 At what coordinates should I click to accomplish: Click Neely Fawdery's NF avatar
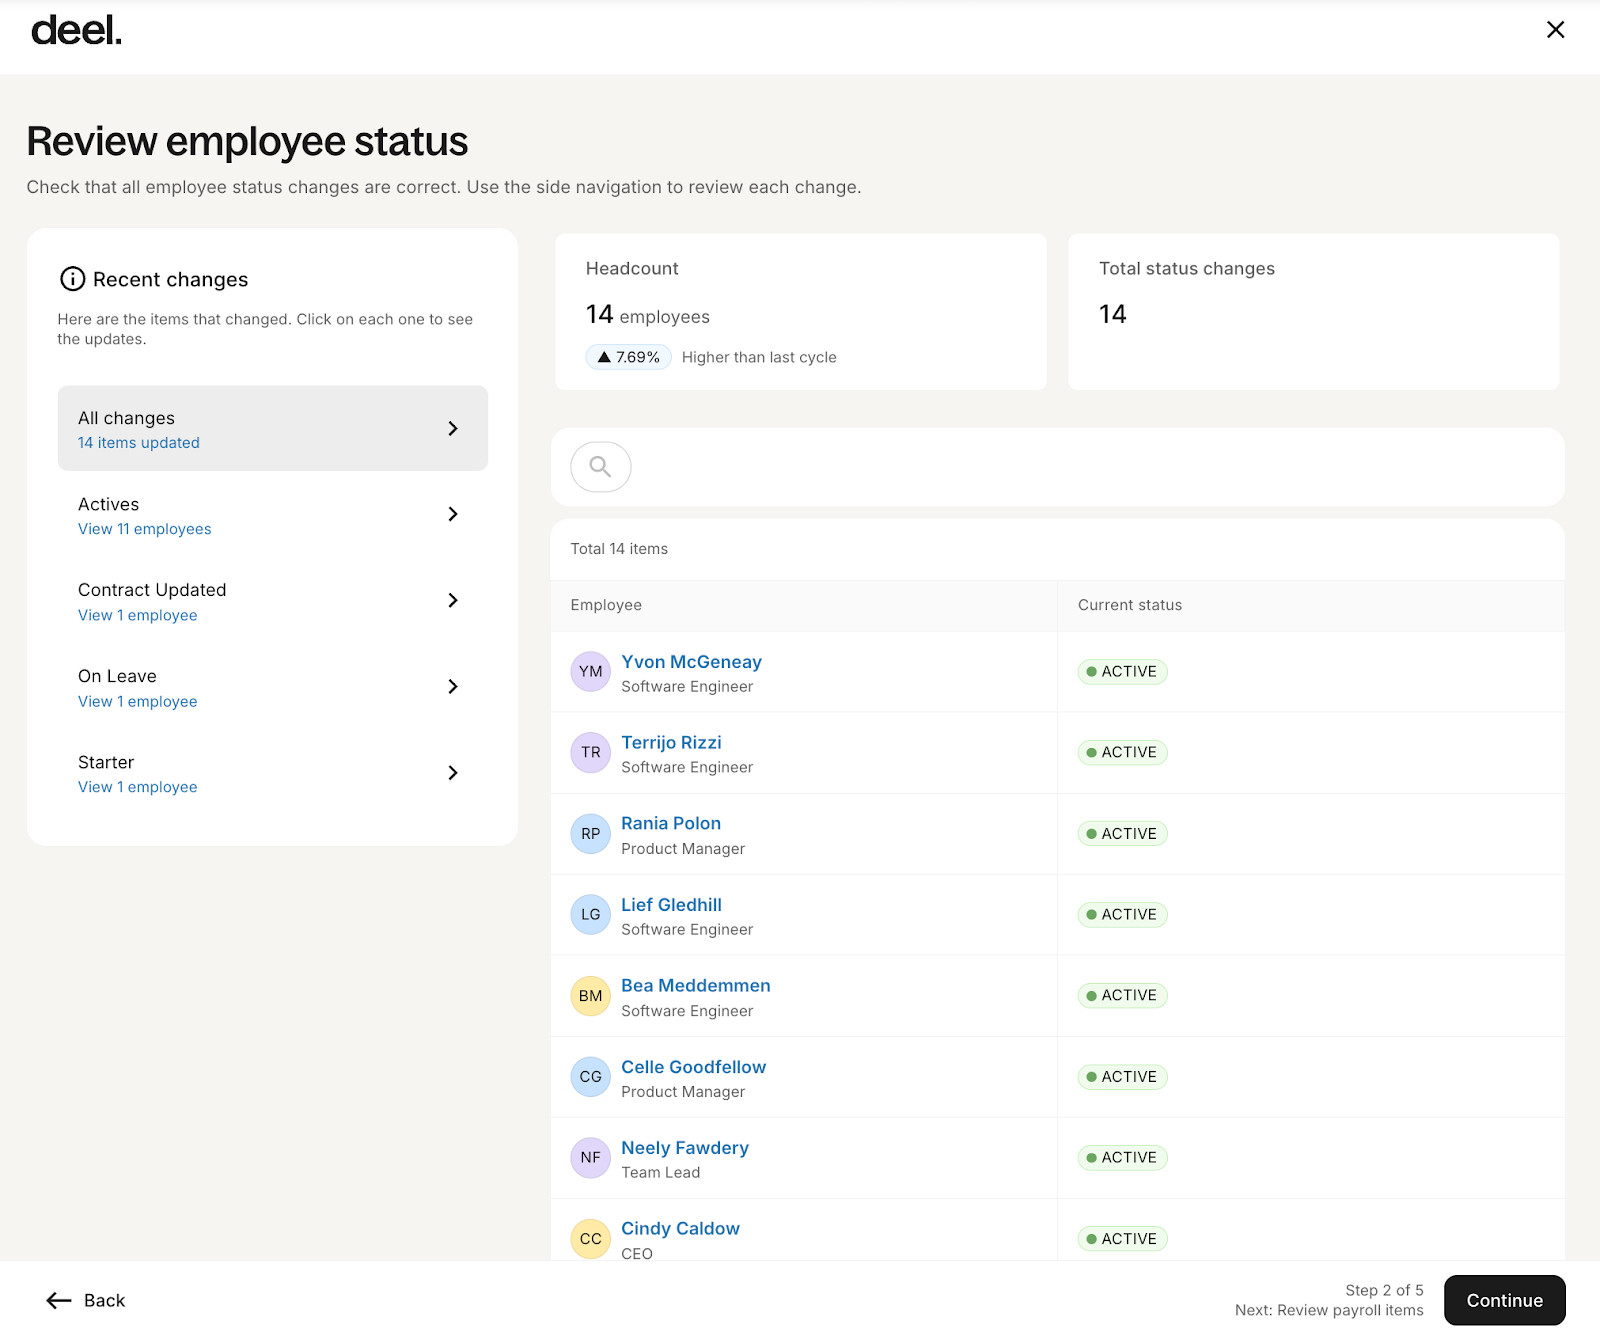[x=590, y=1157]
